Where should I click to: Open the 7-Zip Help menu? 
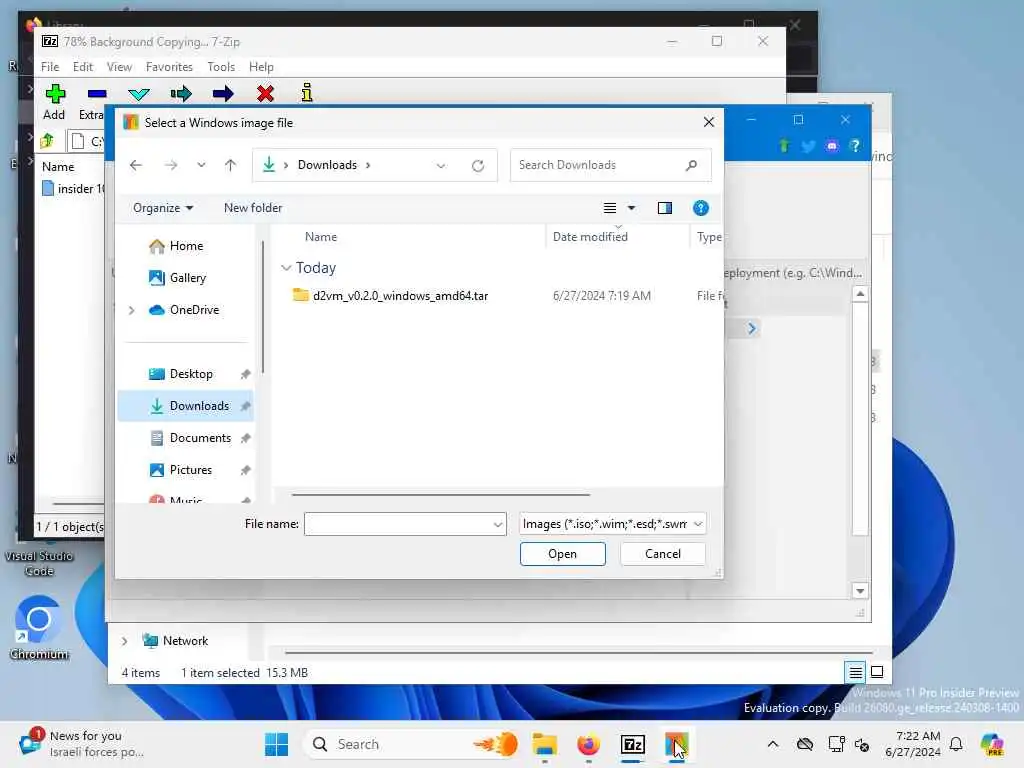[x=261, y=67]
